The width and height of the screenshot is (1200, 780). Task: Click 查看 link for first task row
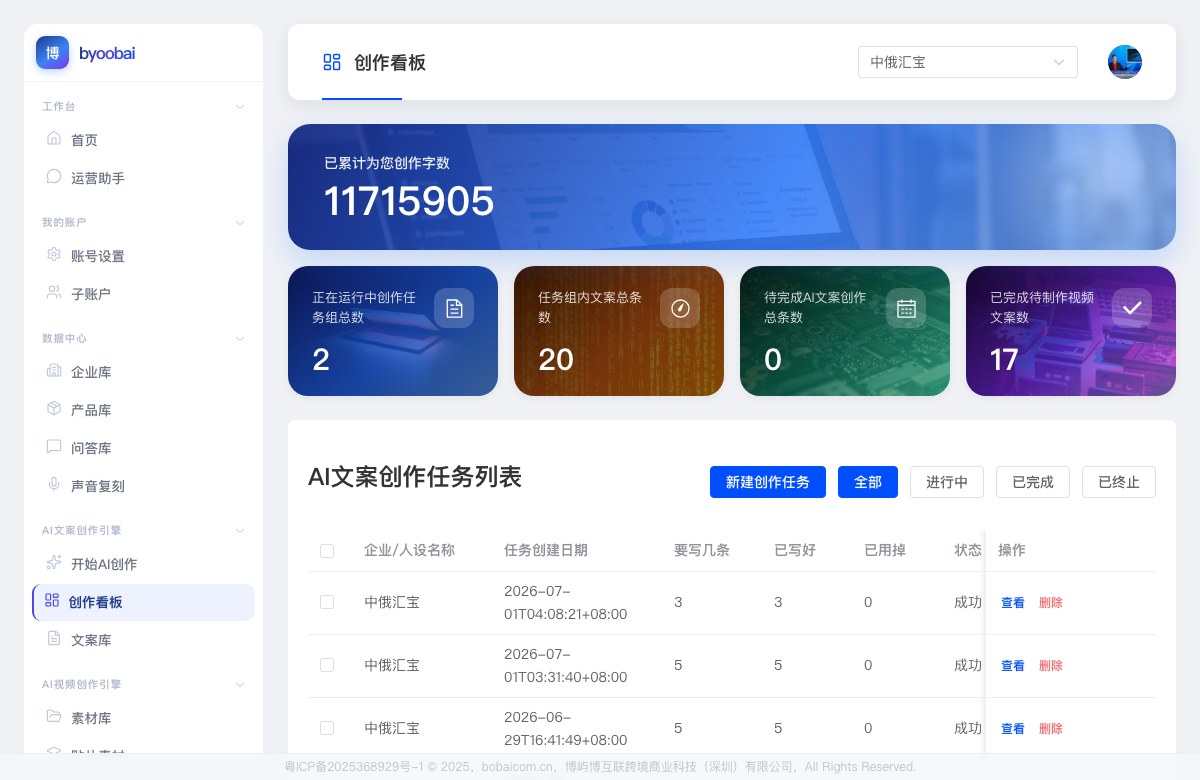click(1013, 603)
